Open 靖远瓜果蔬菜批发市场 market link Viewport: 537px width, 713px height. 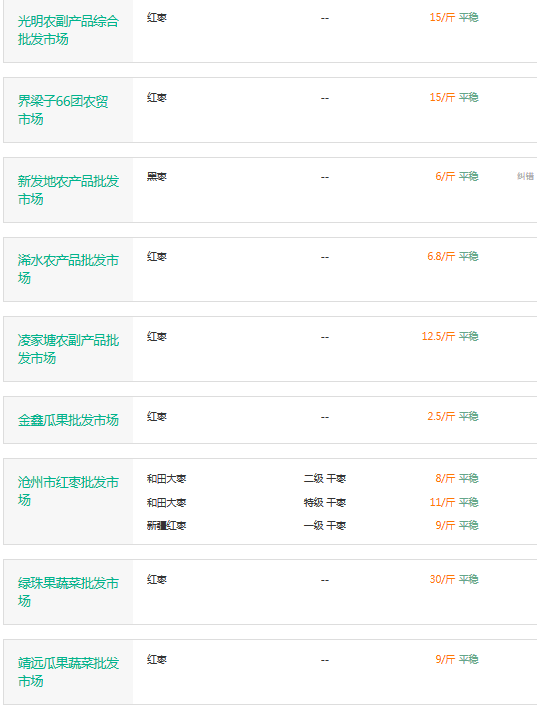(x=68, y=672)
